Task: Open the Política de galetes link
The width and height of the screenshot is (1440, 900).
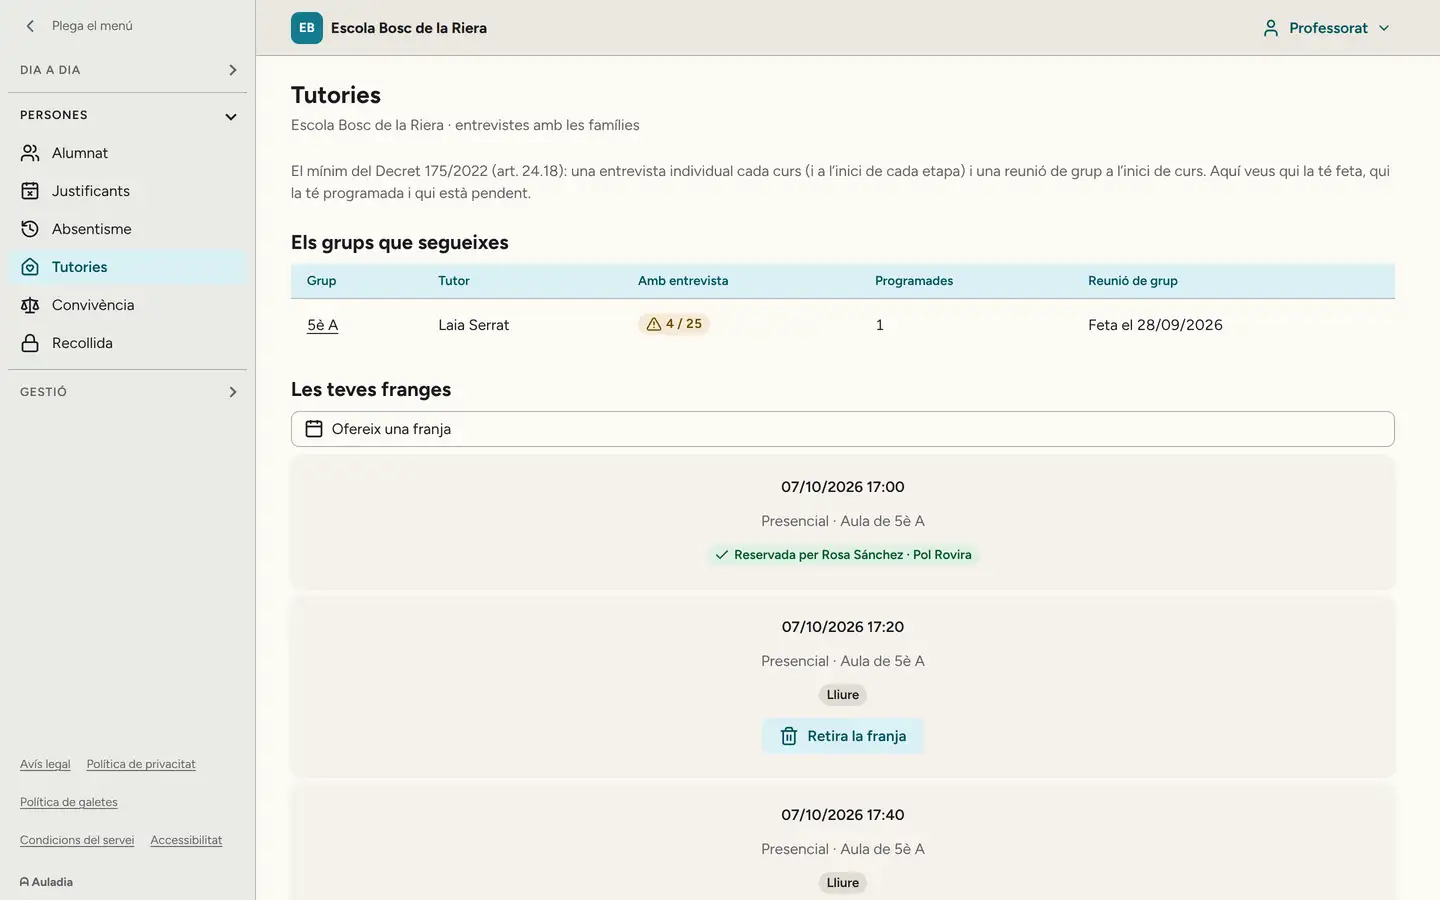Action: [x=69, y=802]
